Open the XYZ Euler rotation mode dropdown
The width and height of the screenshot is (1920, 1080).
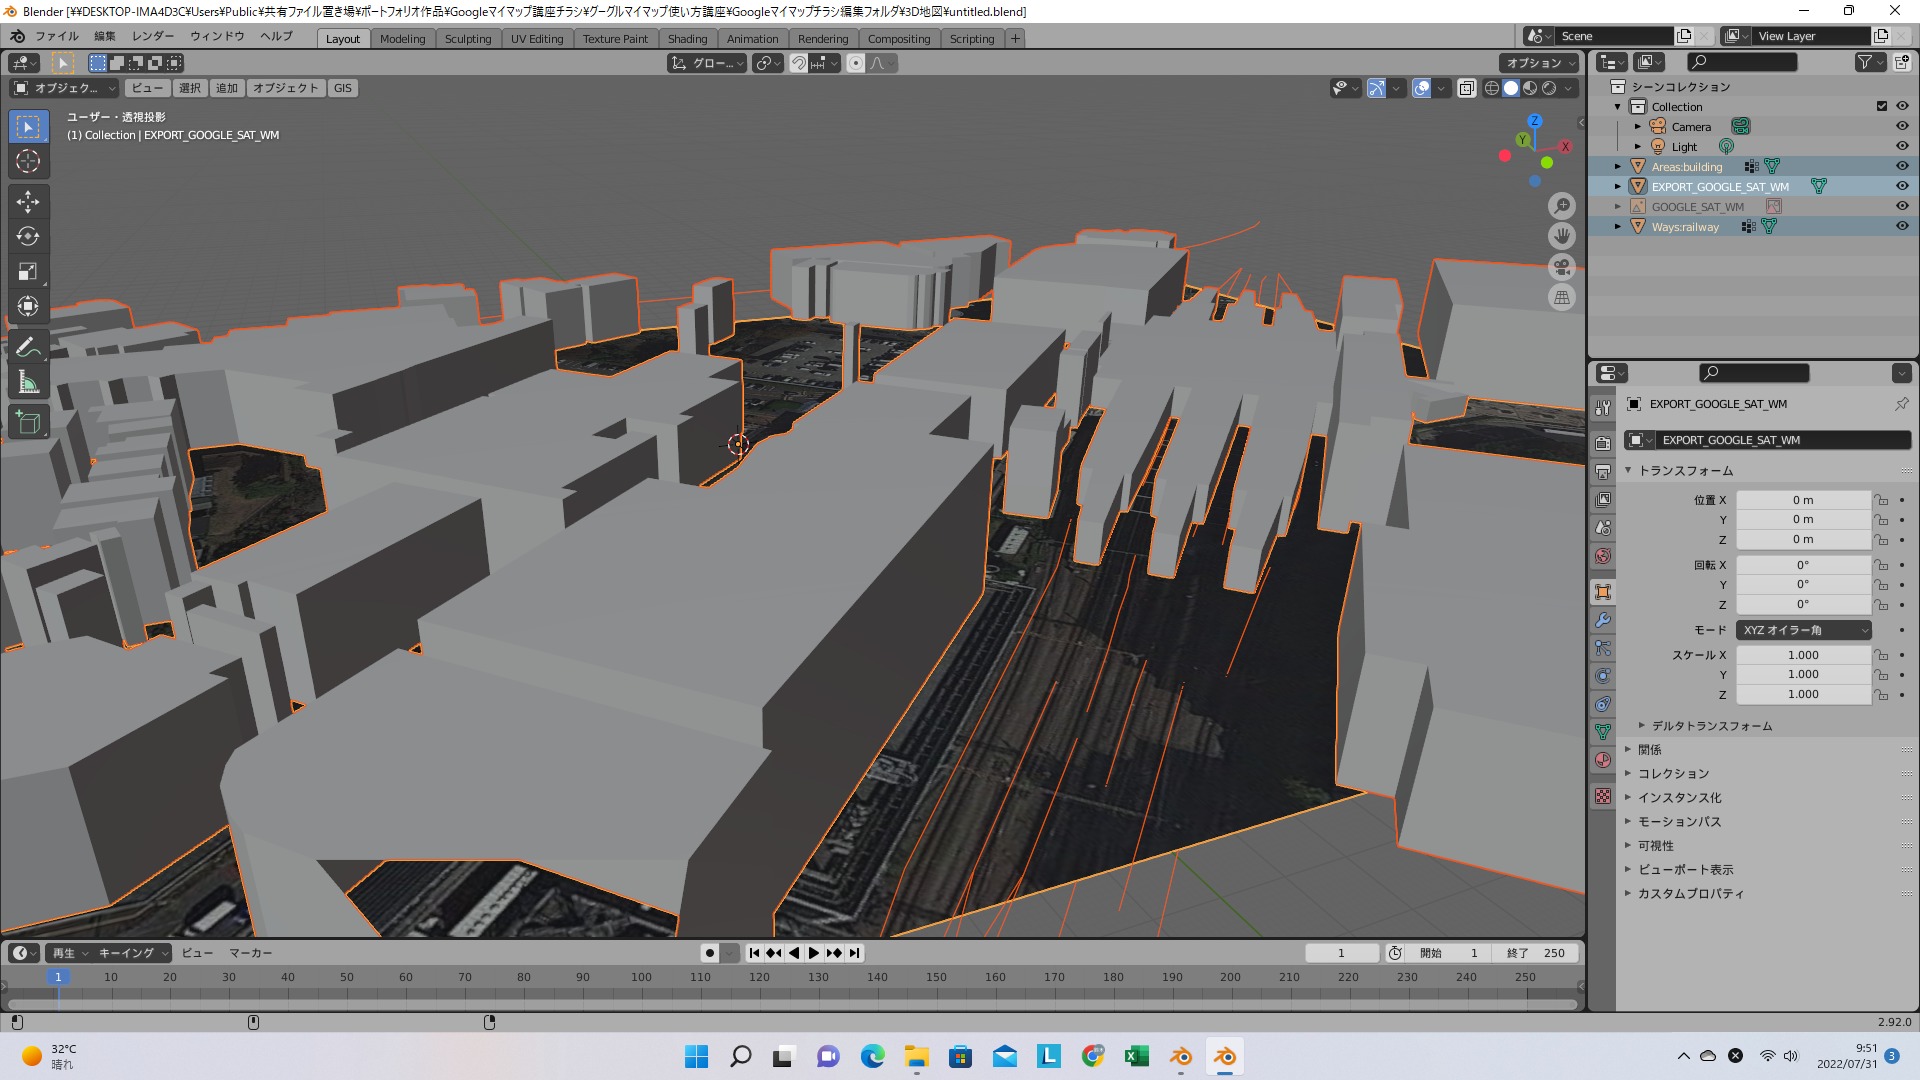(x=1804, y=630)
